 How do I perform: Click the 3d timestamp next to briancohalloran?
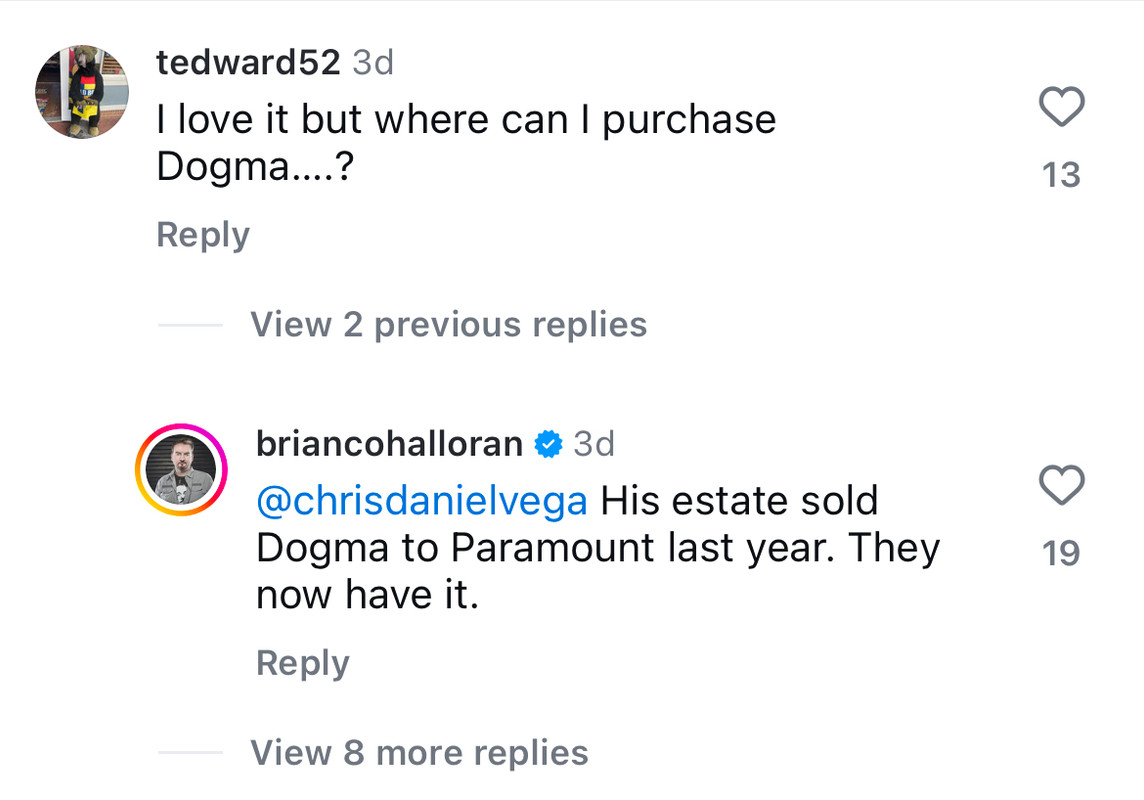pyautogui.click(x=594, y=443)
